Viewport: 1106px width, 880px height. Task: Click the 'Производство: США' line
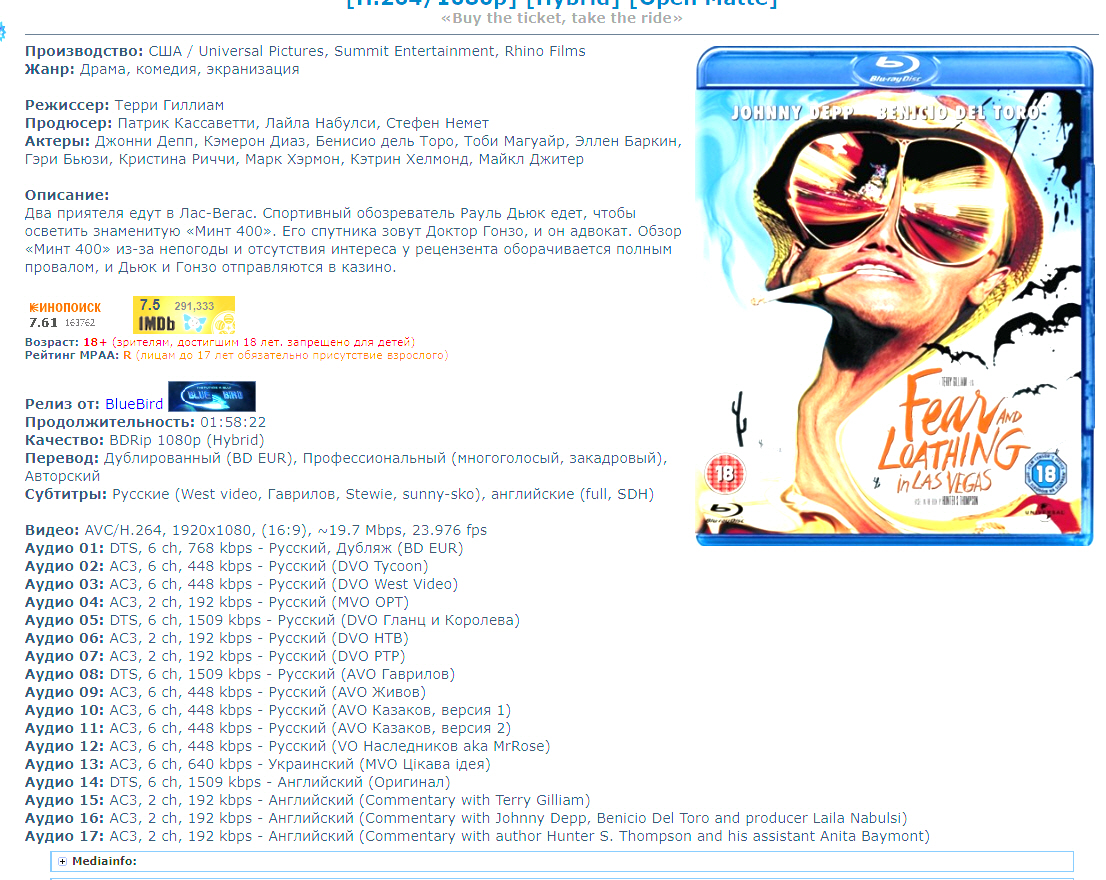(x=305, y=51)
